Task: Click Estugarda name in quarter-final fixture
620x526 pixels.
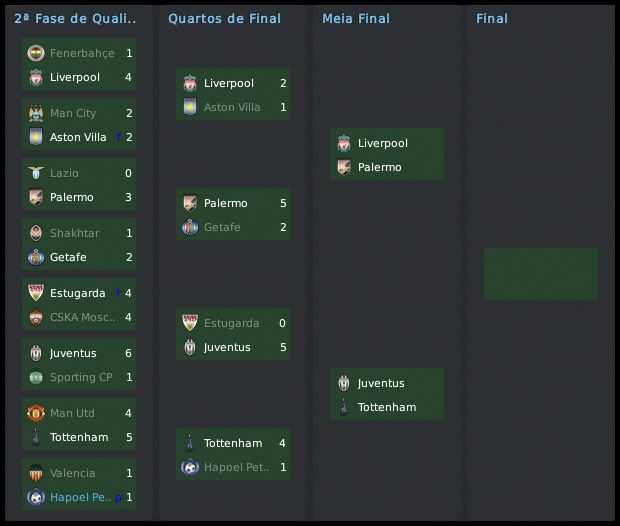Action: tap(231, 323)
